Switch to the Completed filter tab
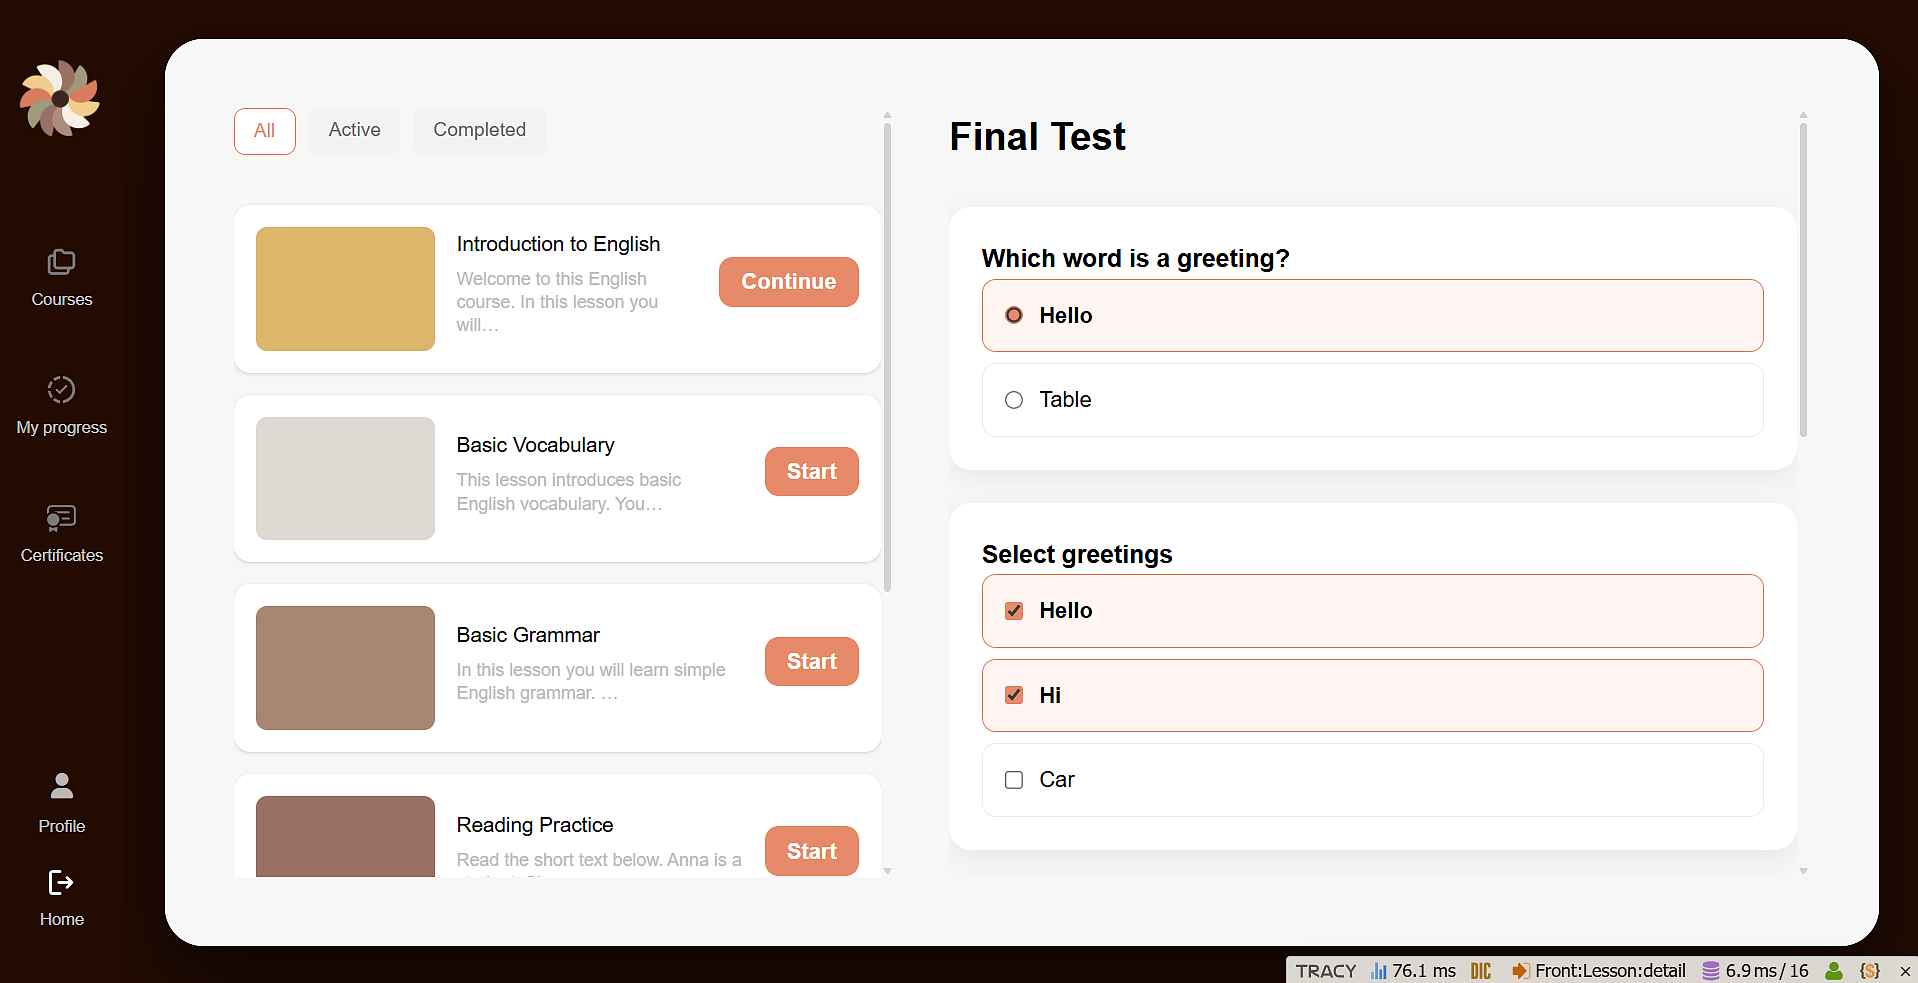The height and width of the screenshot is (983, 1918). (479, 130)
